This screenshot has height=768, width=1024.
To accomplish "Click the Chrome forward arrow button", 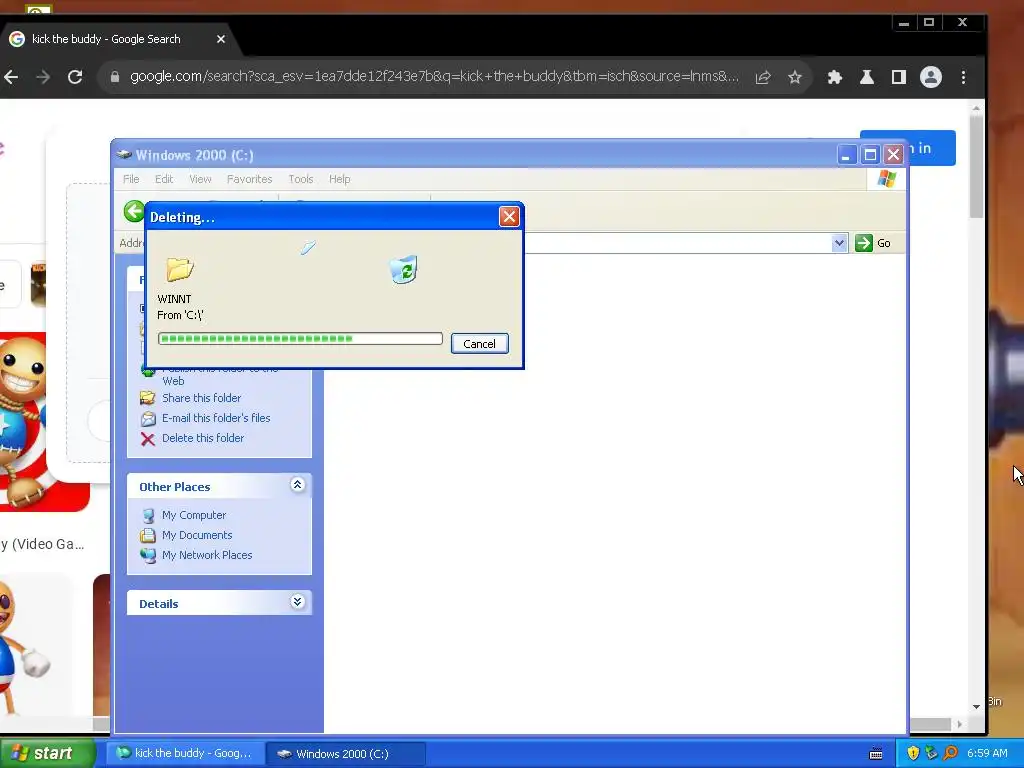I will coord(43,77).
